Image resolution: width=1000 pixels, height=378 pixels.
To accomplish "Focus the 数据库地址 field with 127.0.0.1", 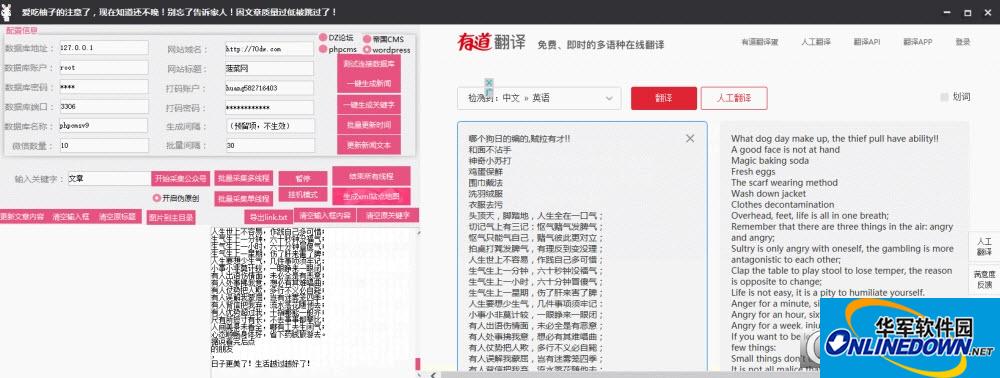I will tap(103, 48).
